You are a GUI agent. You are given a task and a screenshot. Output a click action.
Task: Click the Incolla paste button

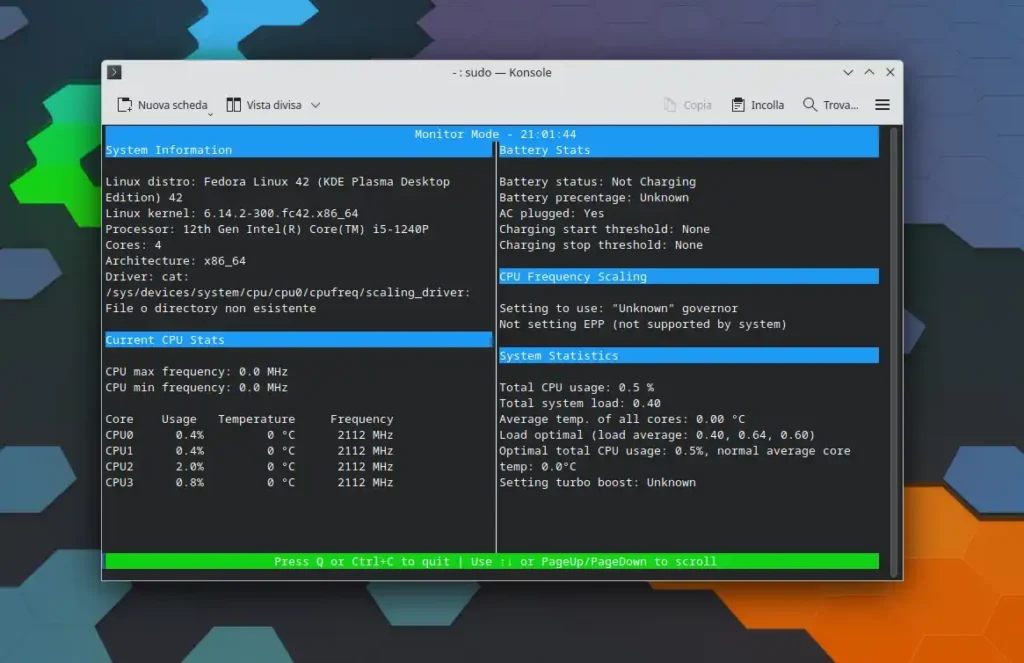[758, 105]
